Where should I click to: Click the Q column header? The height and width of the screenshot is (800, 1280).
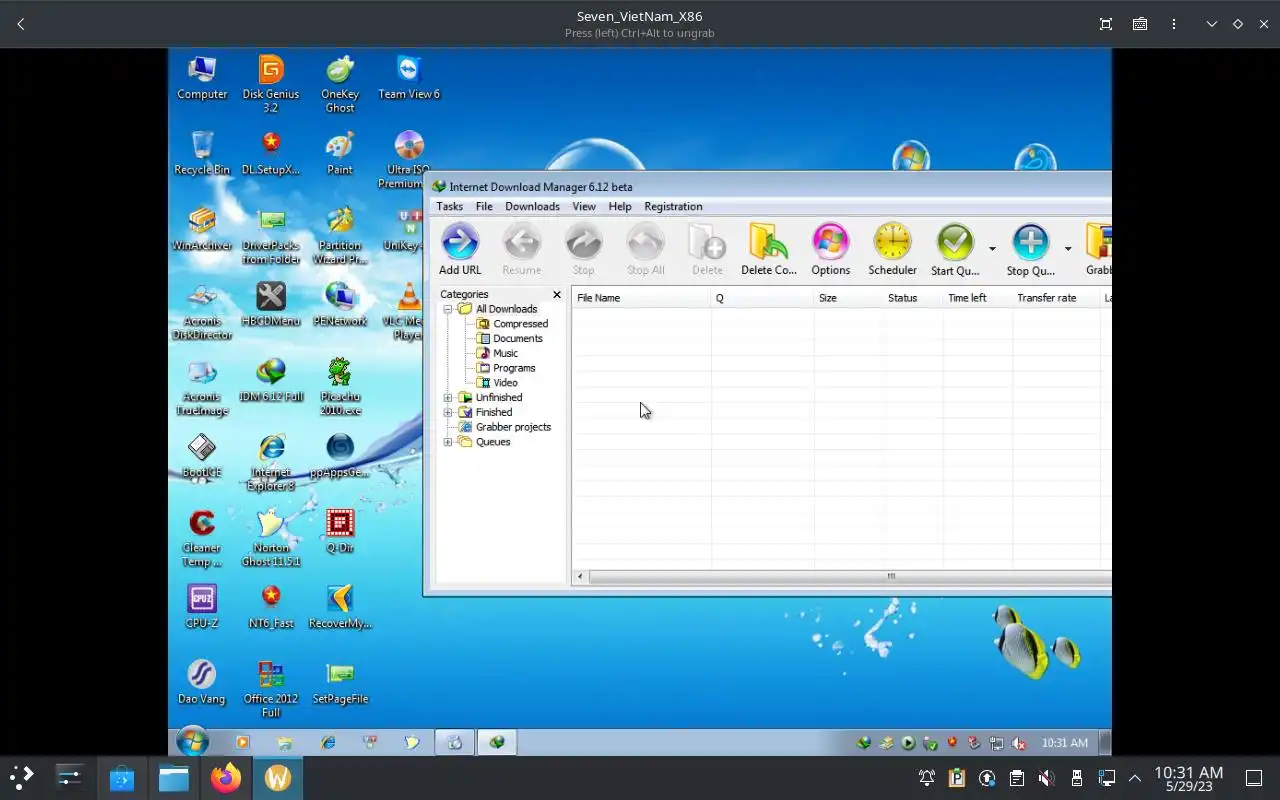coord(762,298)
